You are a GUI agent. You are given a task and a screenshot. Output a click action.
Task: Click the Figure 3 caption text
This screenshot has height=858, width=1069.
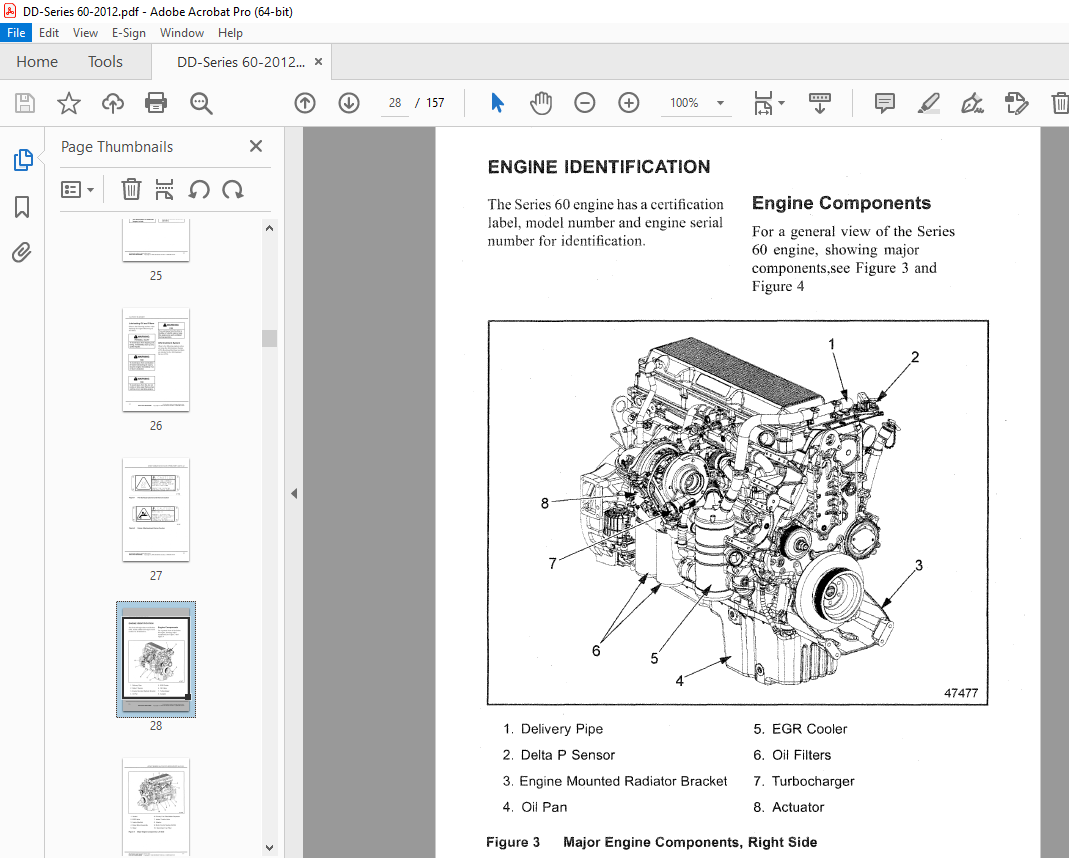coord(652,842)
